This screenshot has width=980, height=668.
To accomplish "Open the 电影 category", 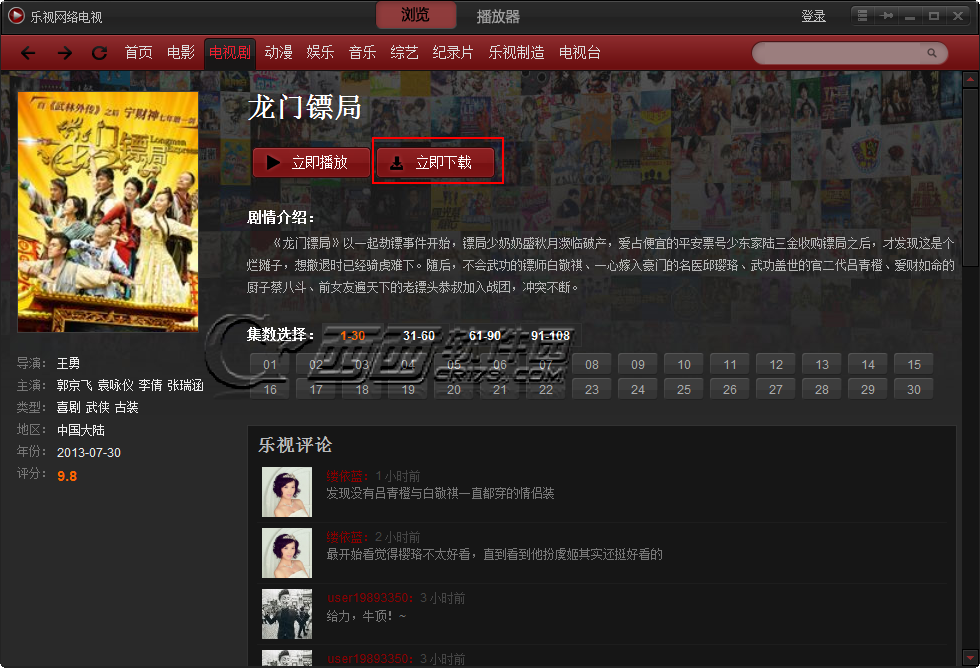I will click(x=181, y=52).
